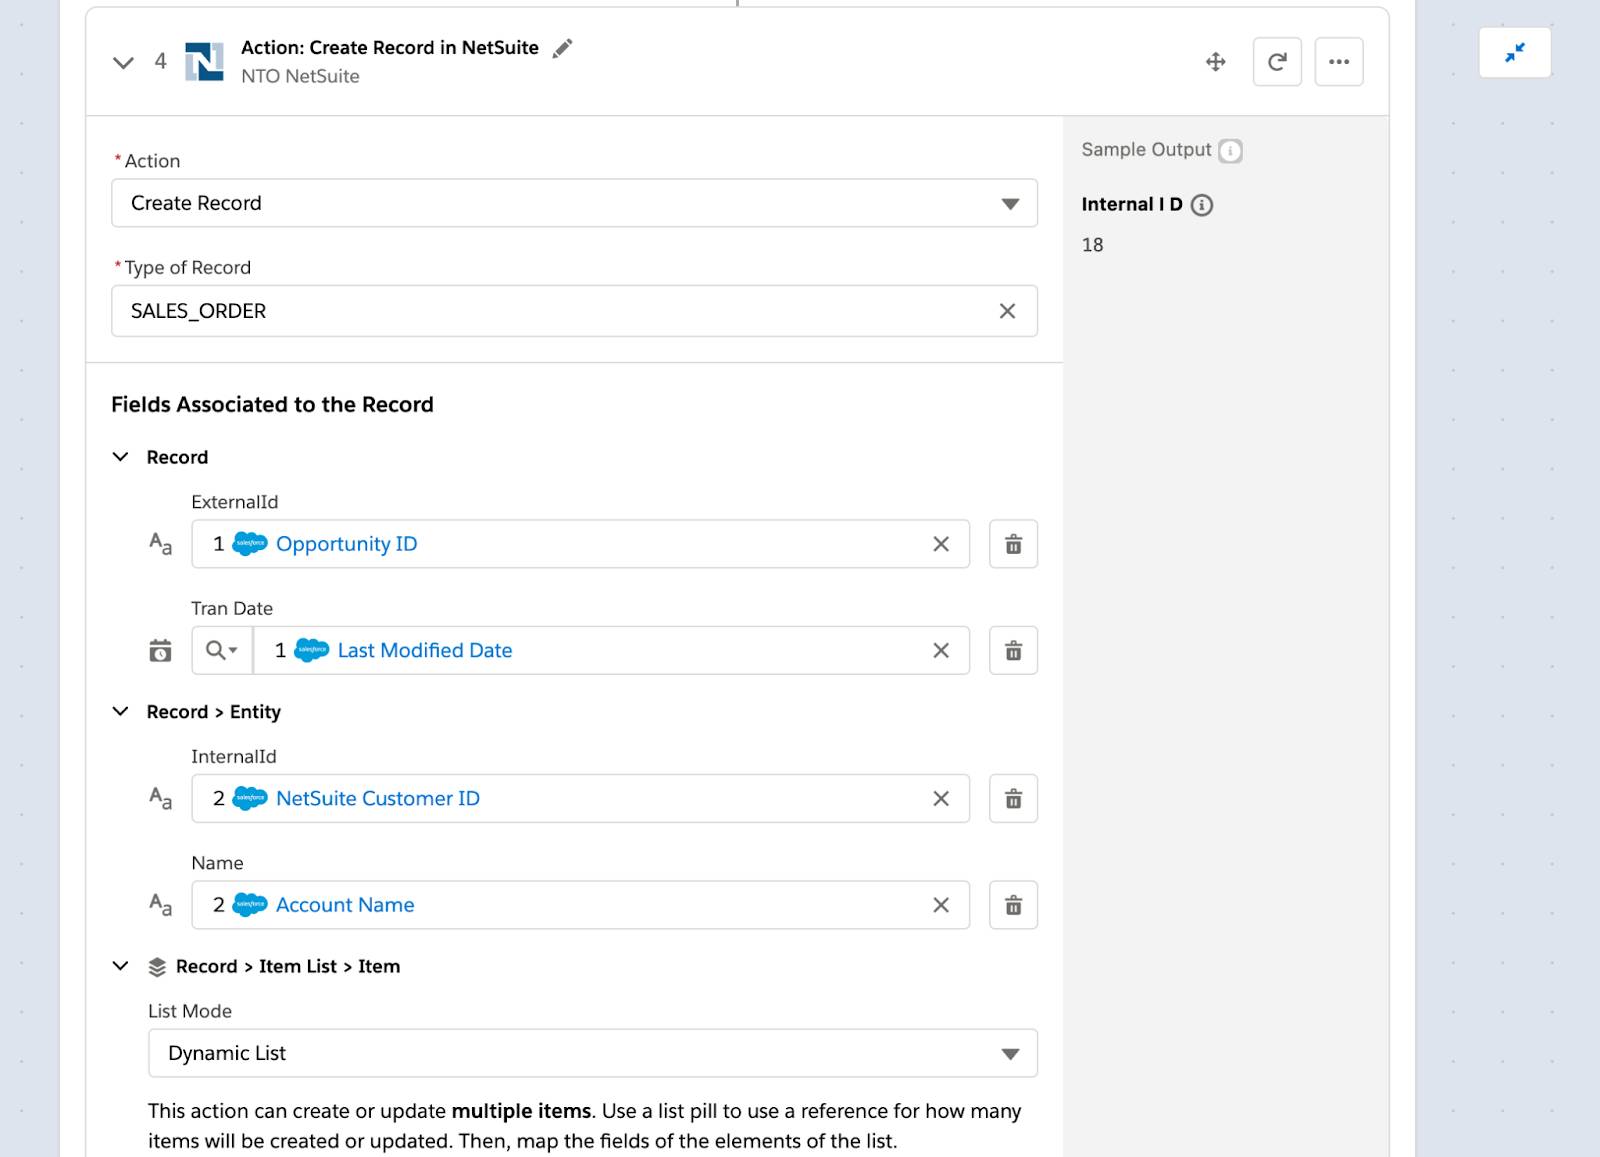This screenshot has width=1600, height=1157.
Task: Clear the Account Name pill
Action: point(941,905)
